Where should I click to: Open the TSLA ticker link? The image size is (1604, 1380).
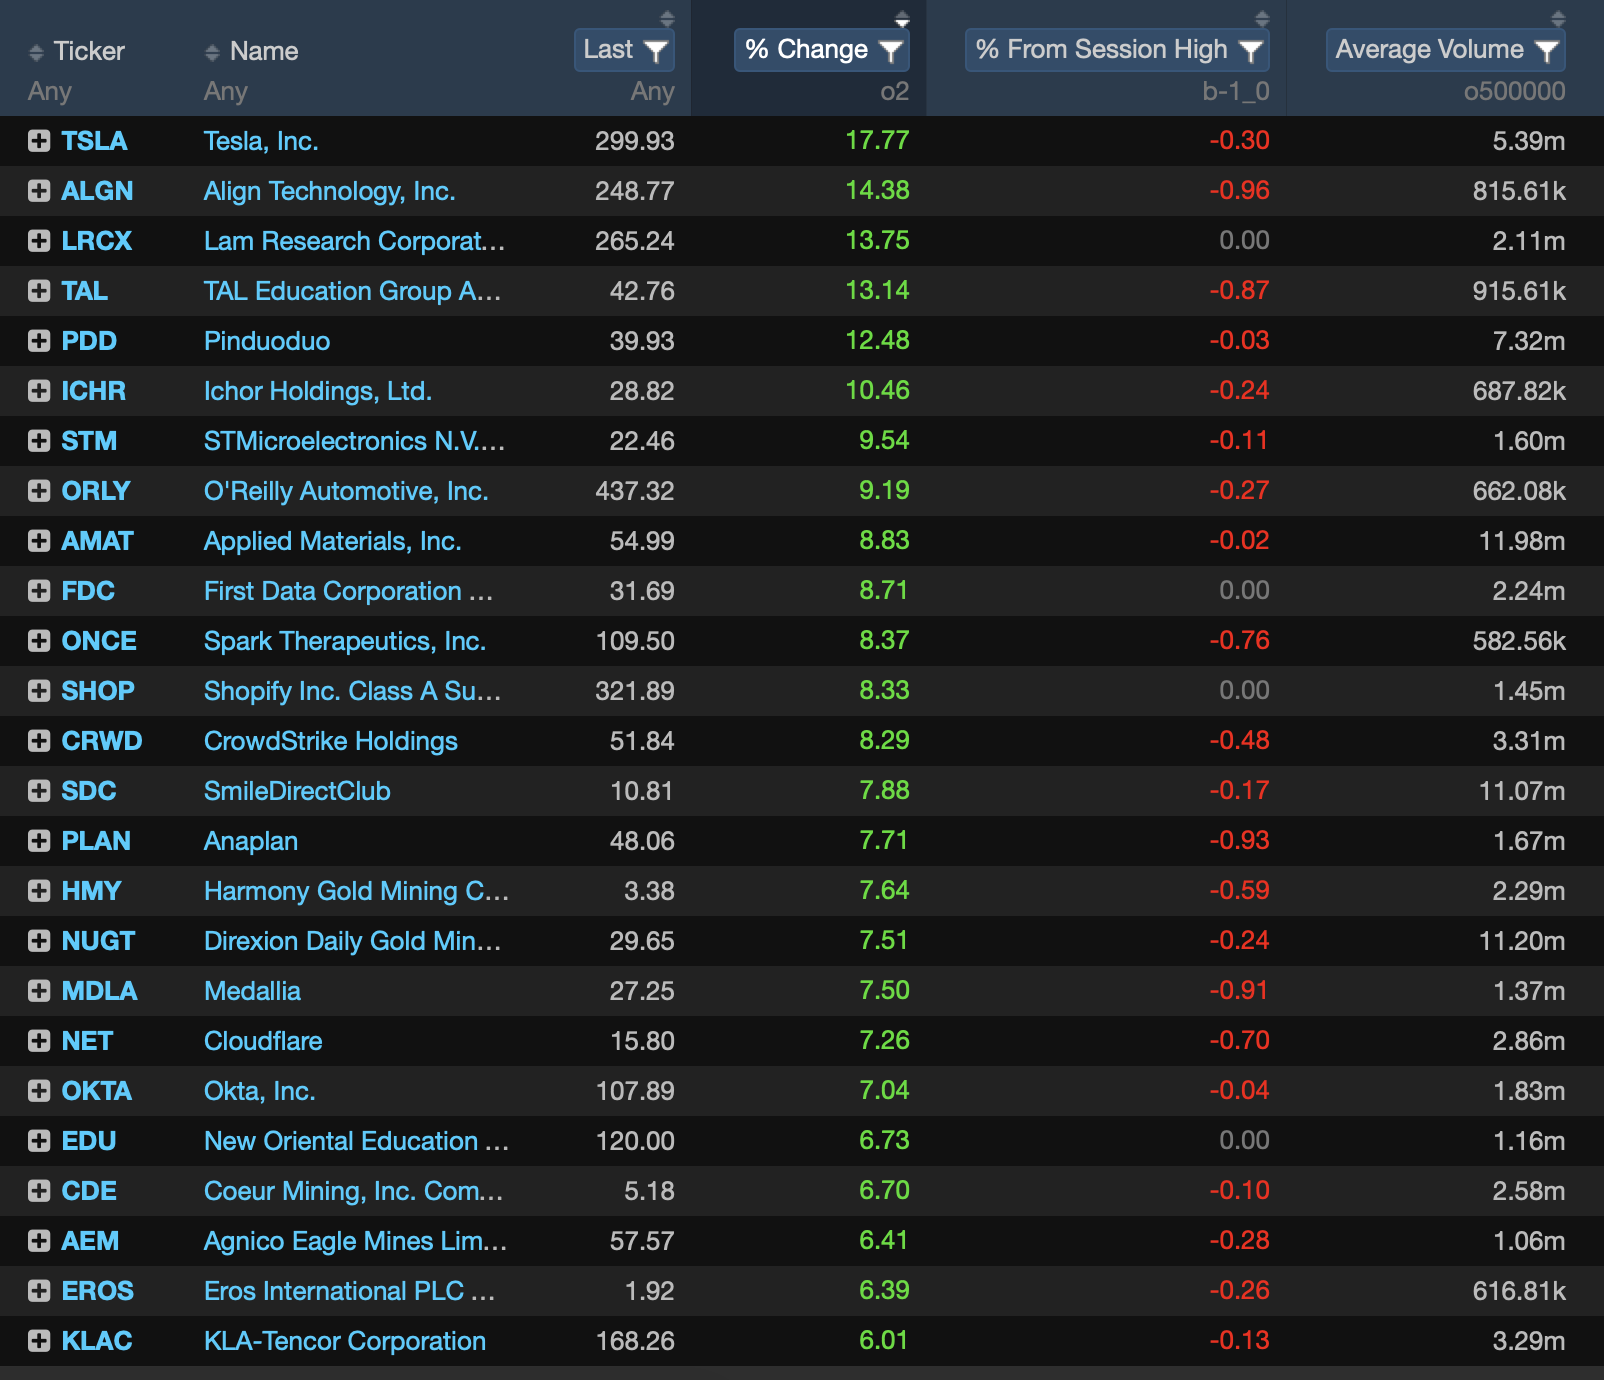[x=94, y=141]
